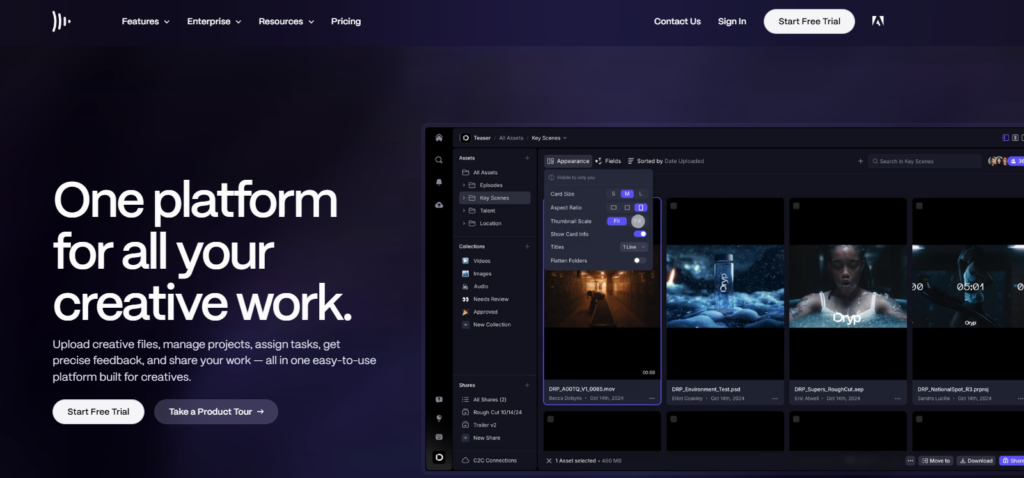1024x478 pixels.
Task: Clear selection with X beside 1 Asset selected
Action: coord(549,460)
